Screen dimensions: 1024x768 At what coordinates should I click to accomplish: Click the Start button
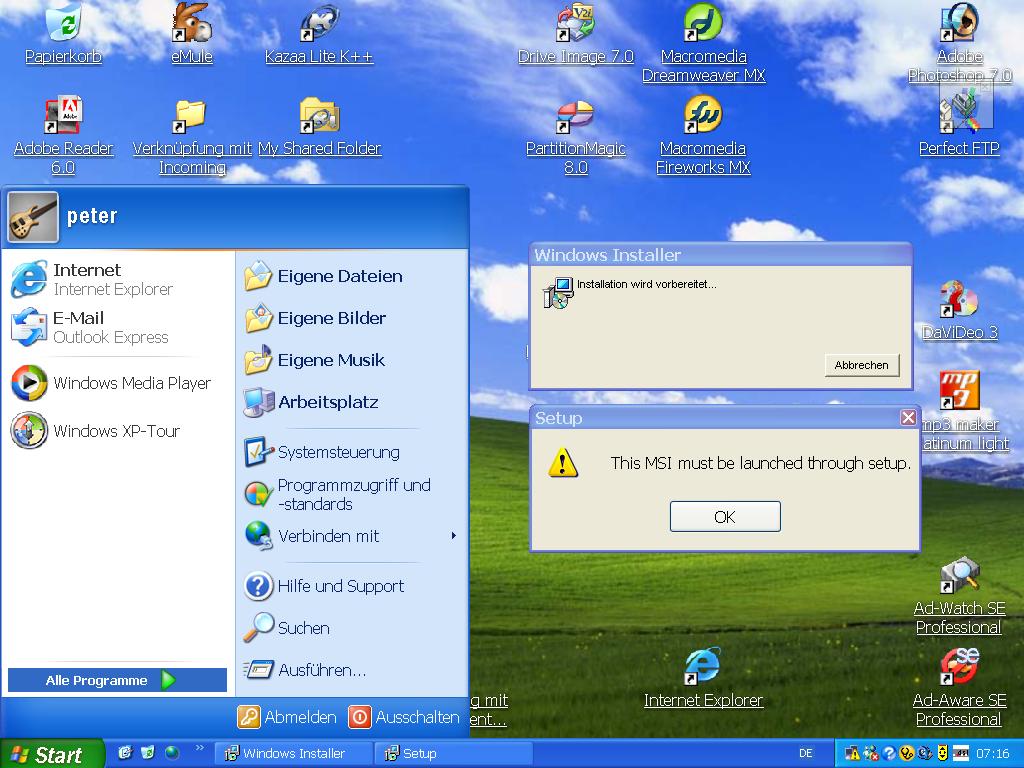(52, 754)
